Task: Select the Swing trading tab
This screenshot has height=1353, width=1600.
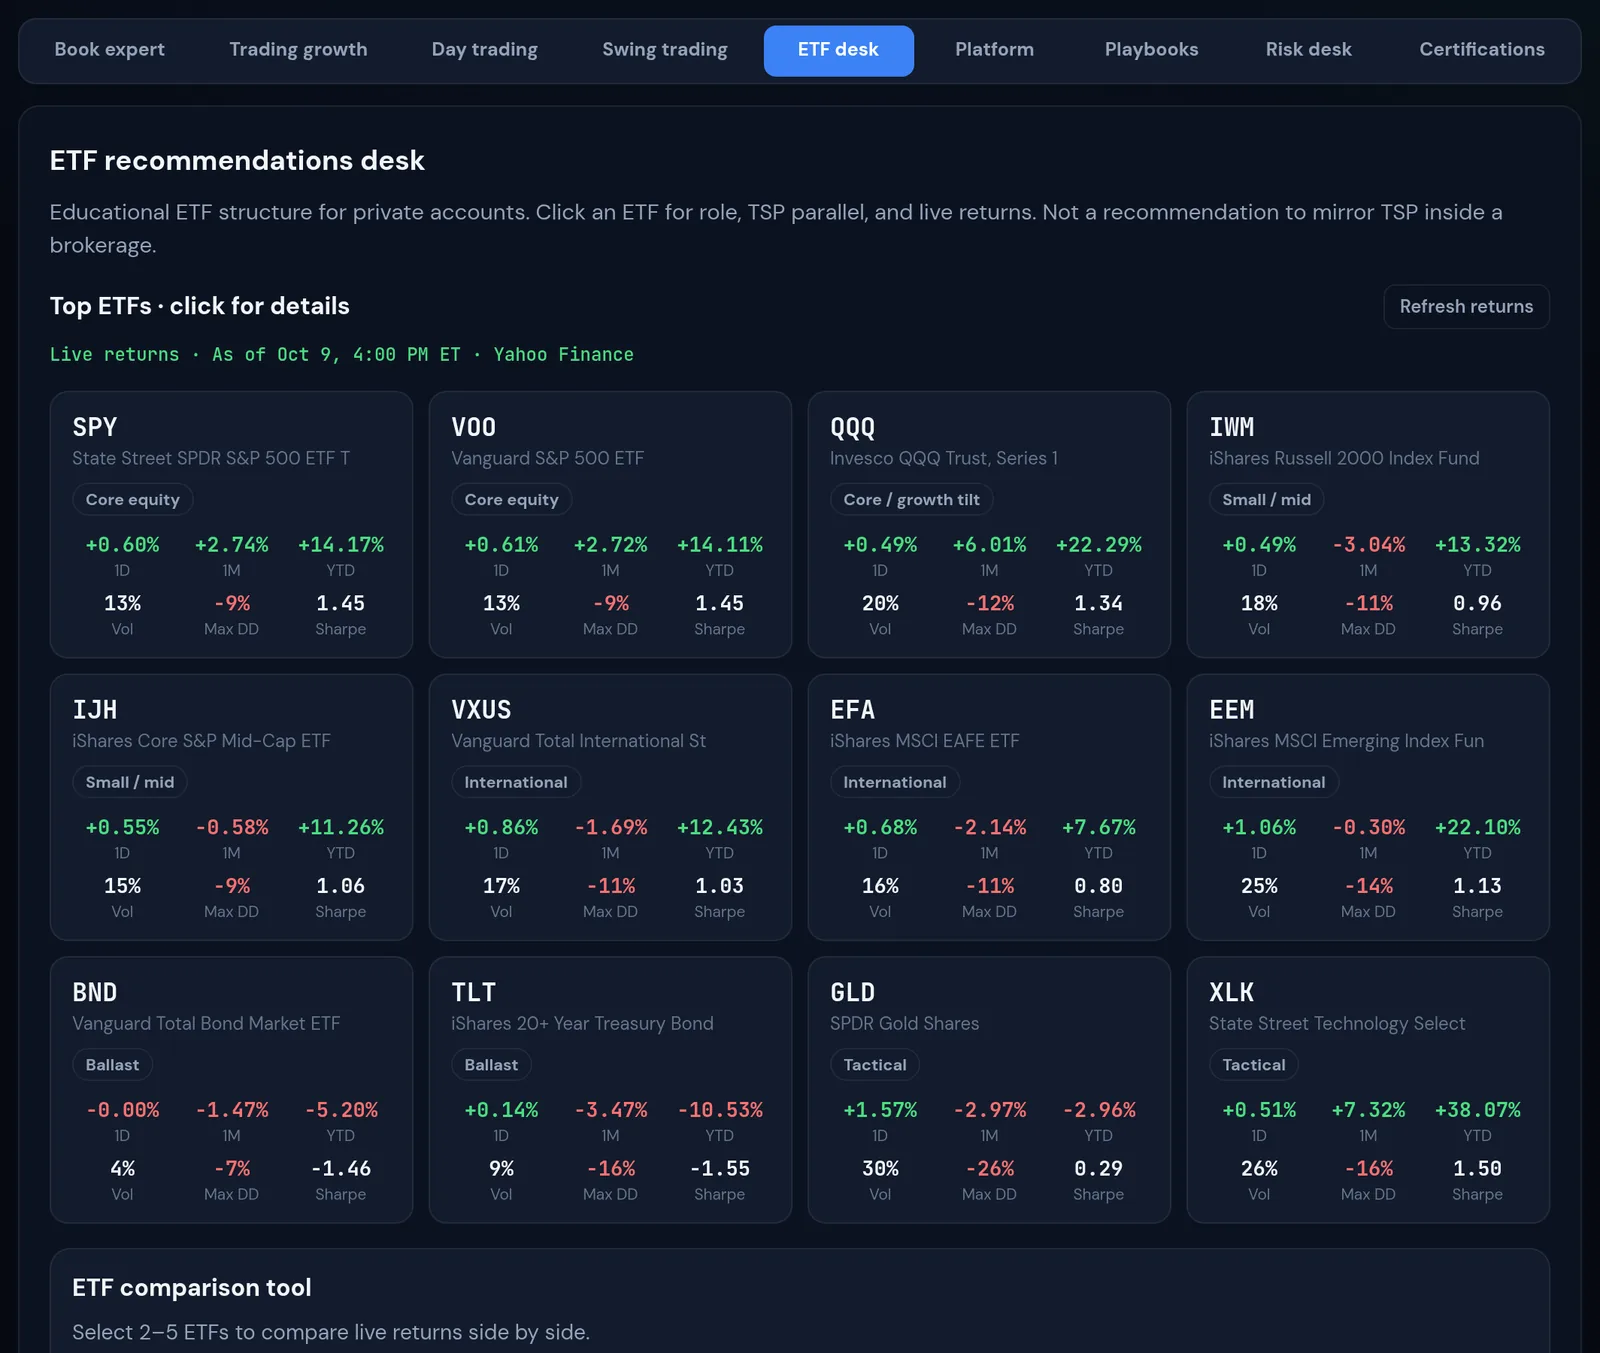Action: pyautogui.click(x=665, y=50)
